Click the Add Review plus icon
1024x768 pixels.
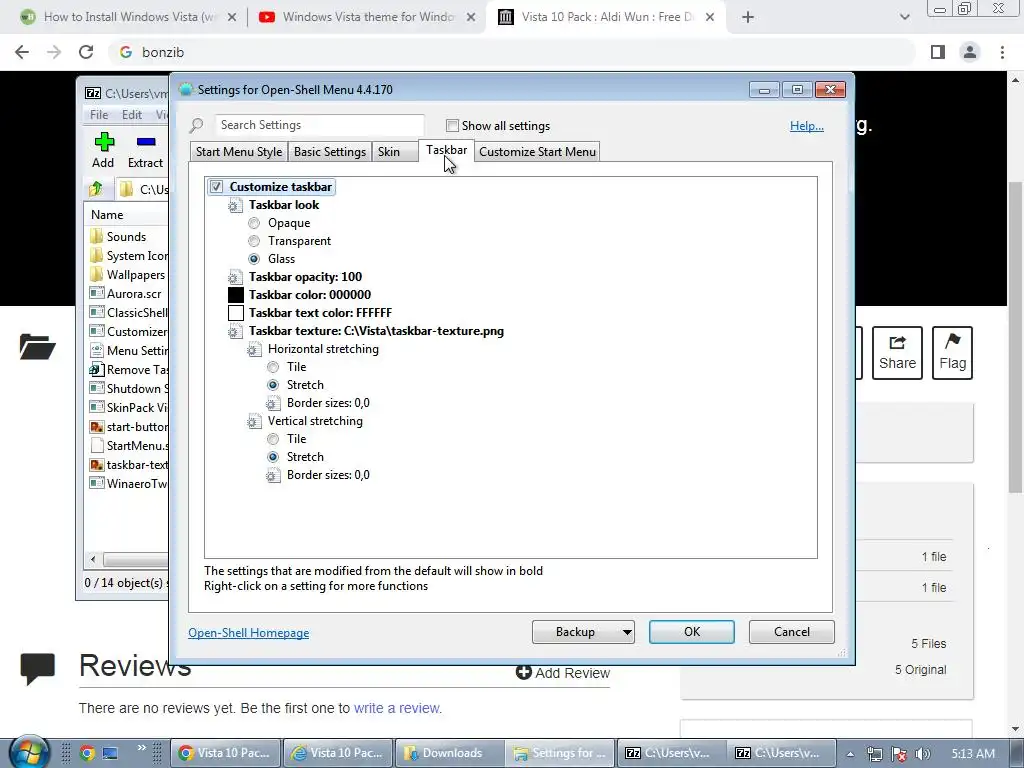coord(523,672)
